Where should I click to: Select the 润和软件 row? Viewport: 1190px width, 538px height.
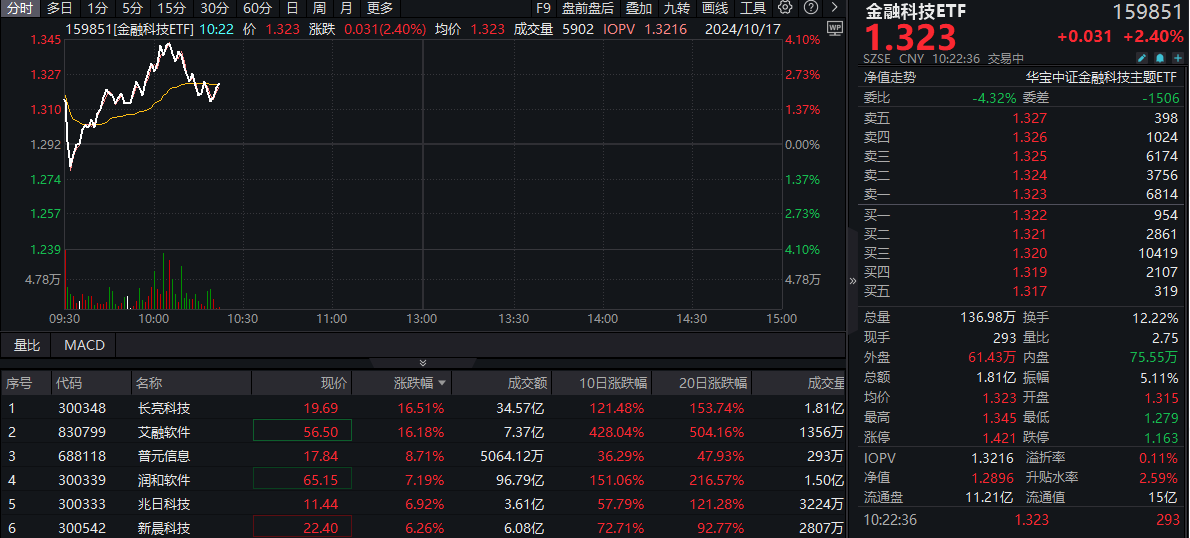[x=423, y=480]
